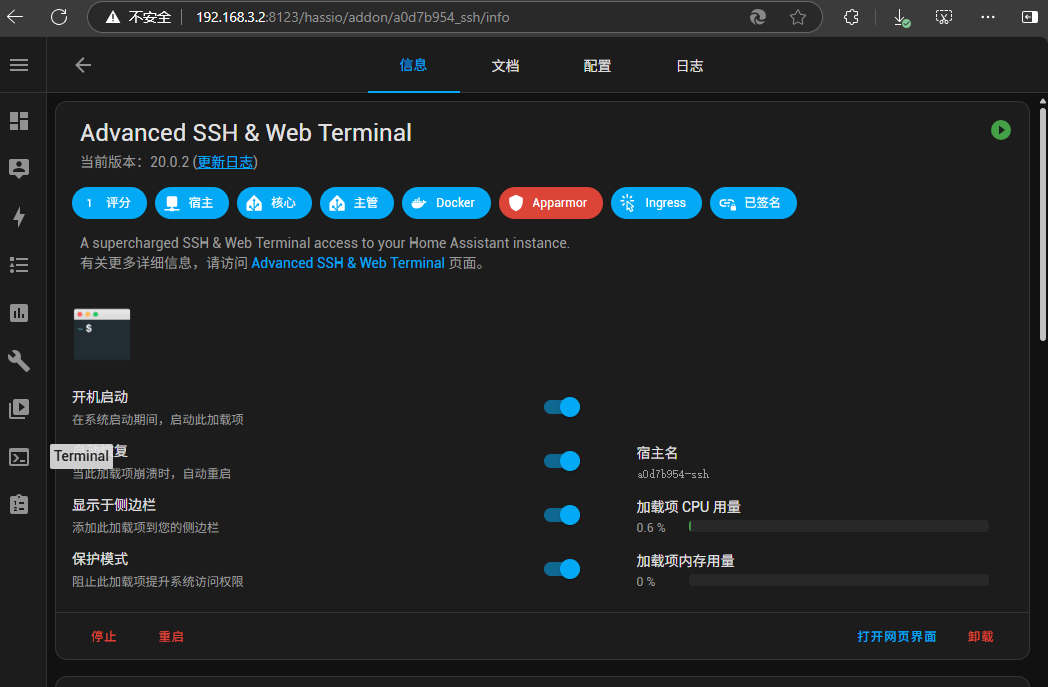The width and height of the screenshot is (1048, 687).
Task: Click the add-on CPU usage bar
Action: 838,526
